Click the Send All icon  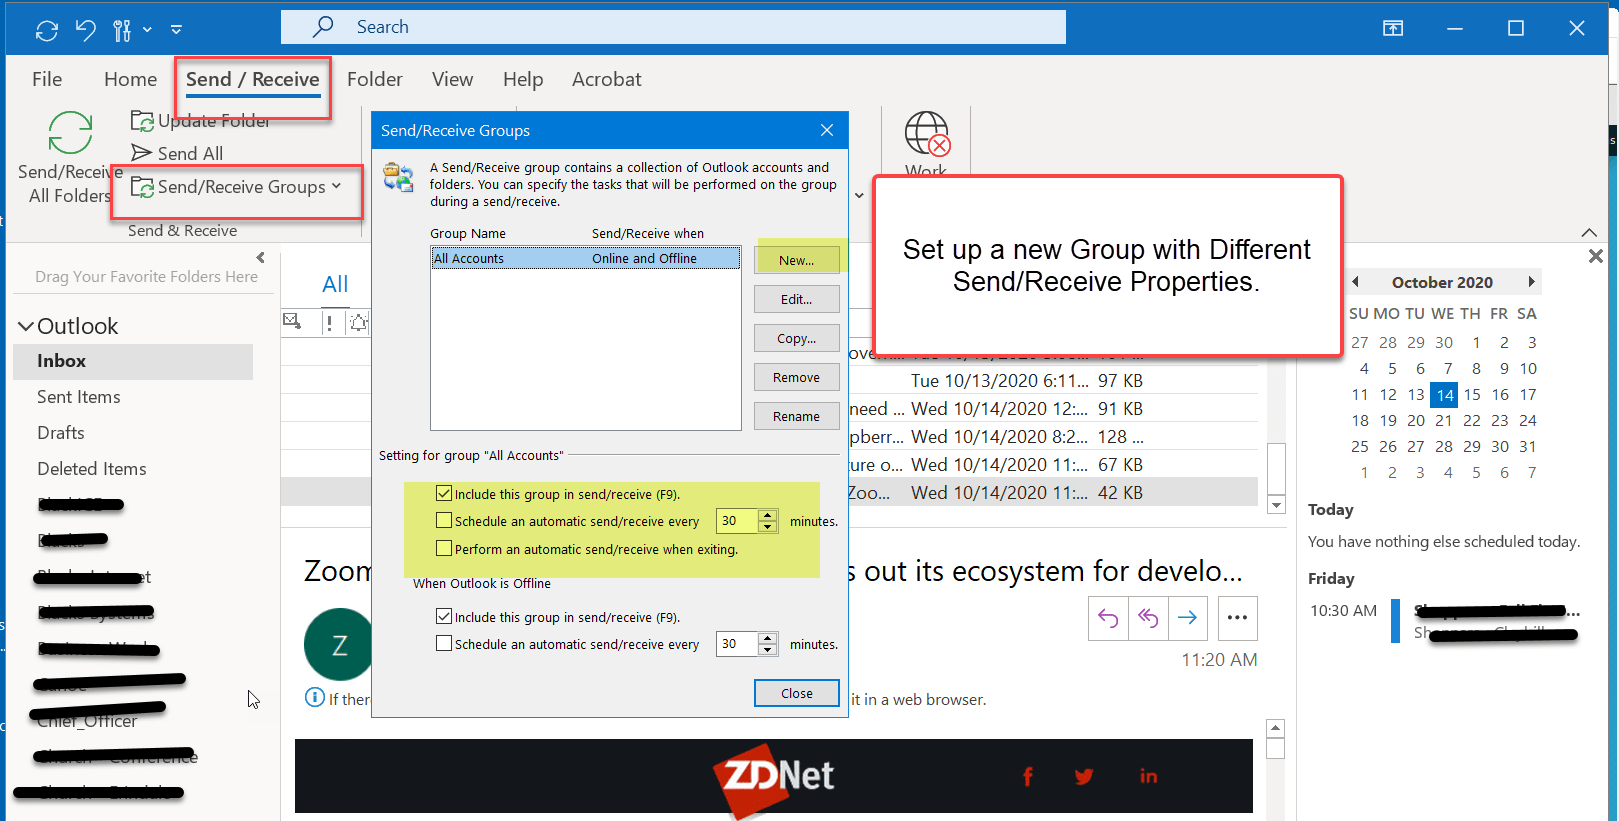[x=141, y=153]
